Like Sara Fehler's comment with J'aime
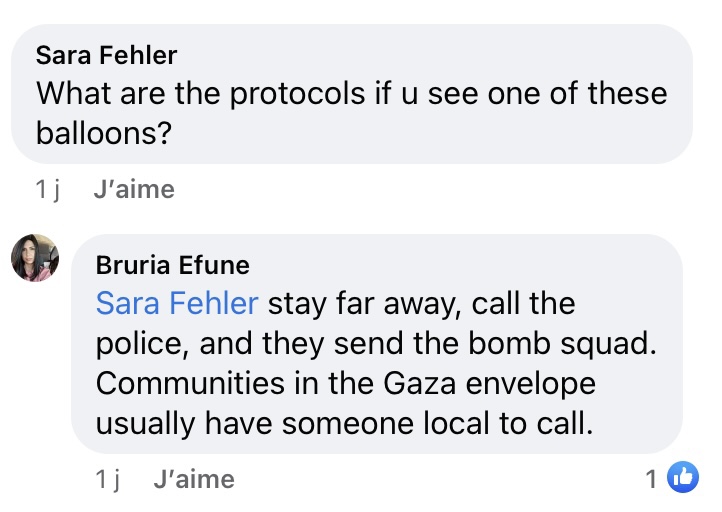Screen dimensions: 722x512 click(x=133, y=189)
